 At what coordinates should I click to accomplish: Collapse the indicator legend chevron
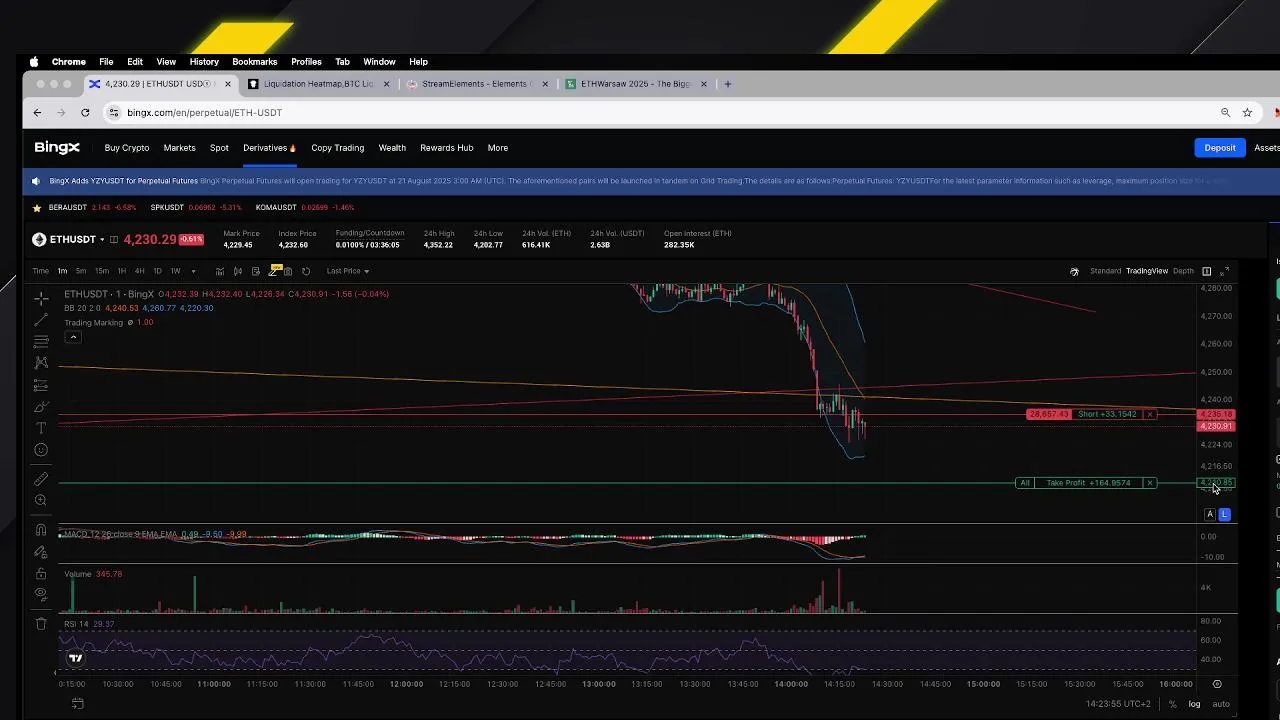point(73,337)
